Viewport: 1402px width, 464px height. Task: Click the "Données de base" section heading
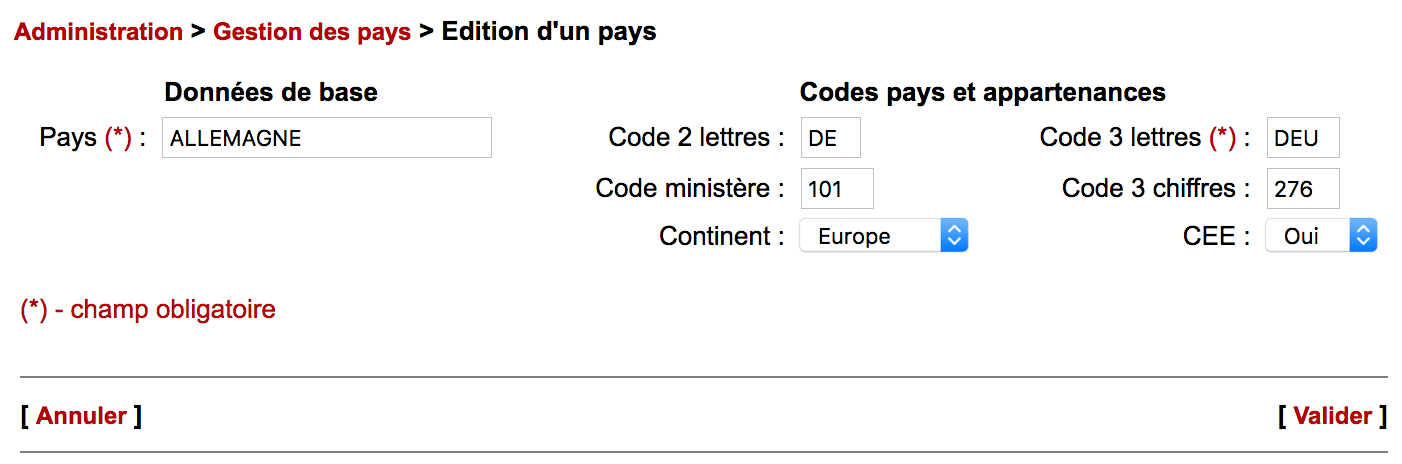point(271,93)
